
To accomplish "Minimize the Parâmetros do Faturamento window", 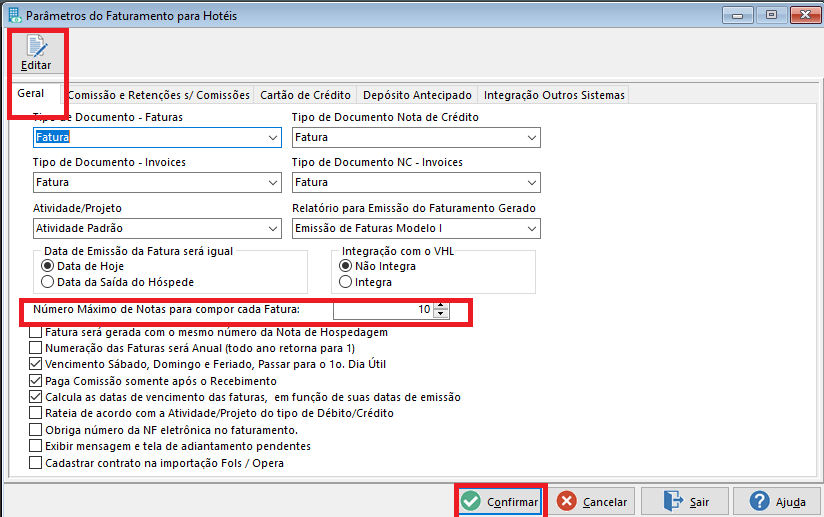I will [x=737, y=15].
